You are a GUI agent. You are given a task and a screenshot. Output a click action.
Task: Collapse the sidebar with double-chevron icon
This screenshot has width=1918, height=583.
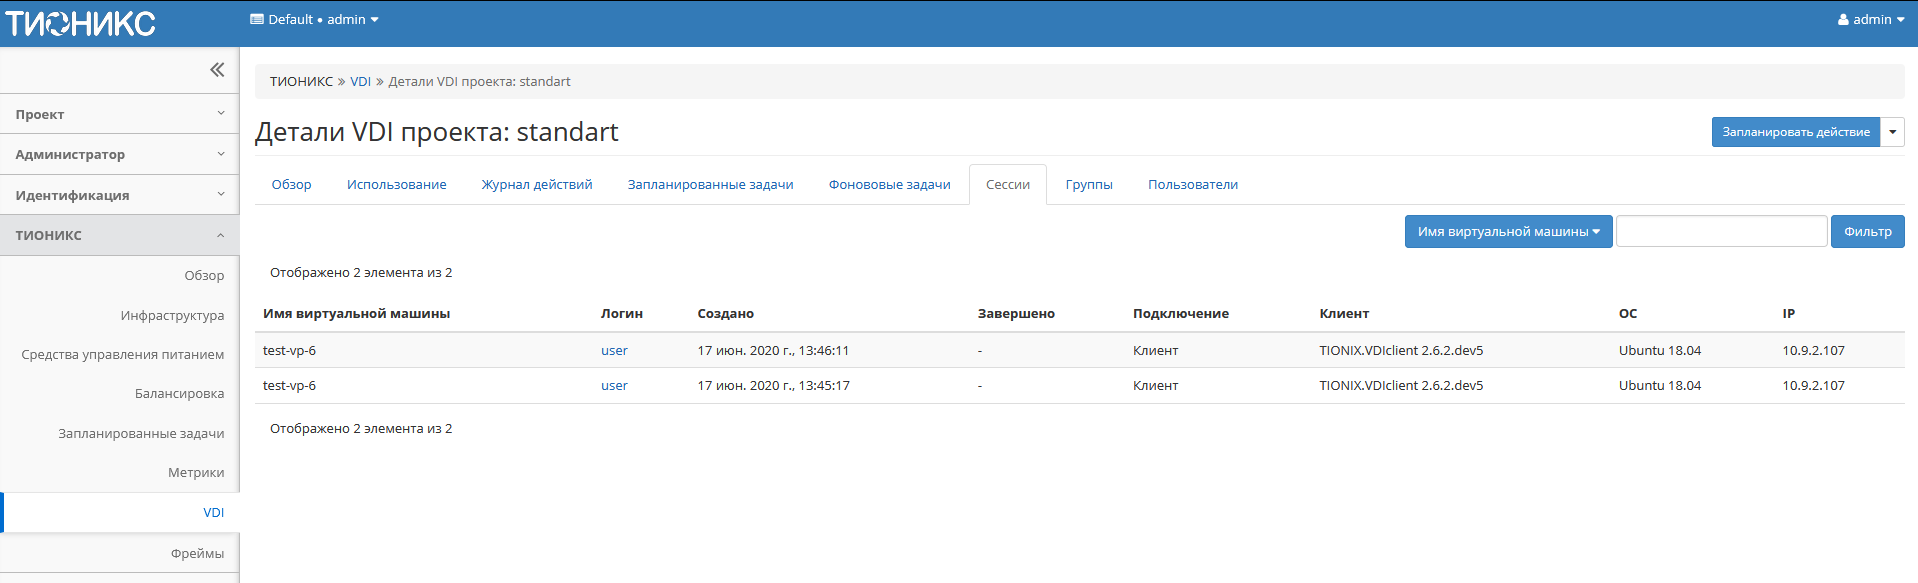coord(217,70)
